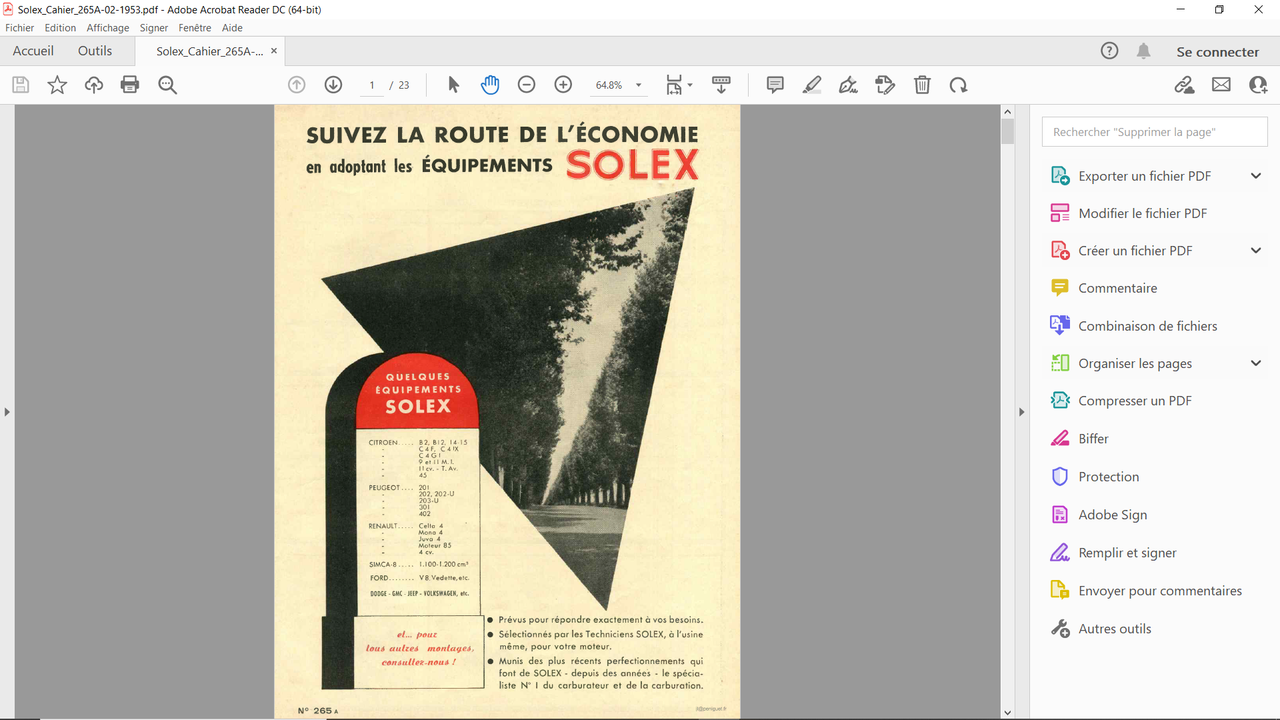This screenshot has width=1280, height=720.
Task: Open Envoyer pour commentaires tool
Action: (x=1160, y=591)
